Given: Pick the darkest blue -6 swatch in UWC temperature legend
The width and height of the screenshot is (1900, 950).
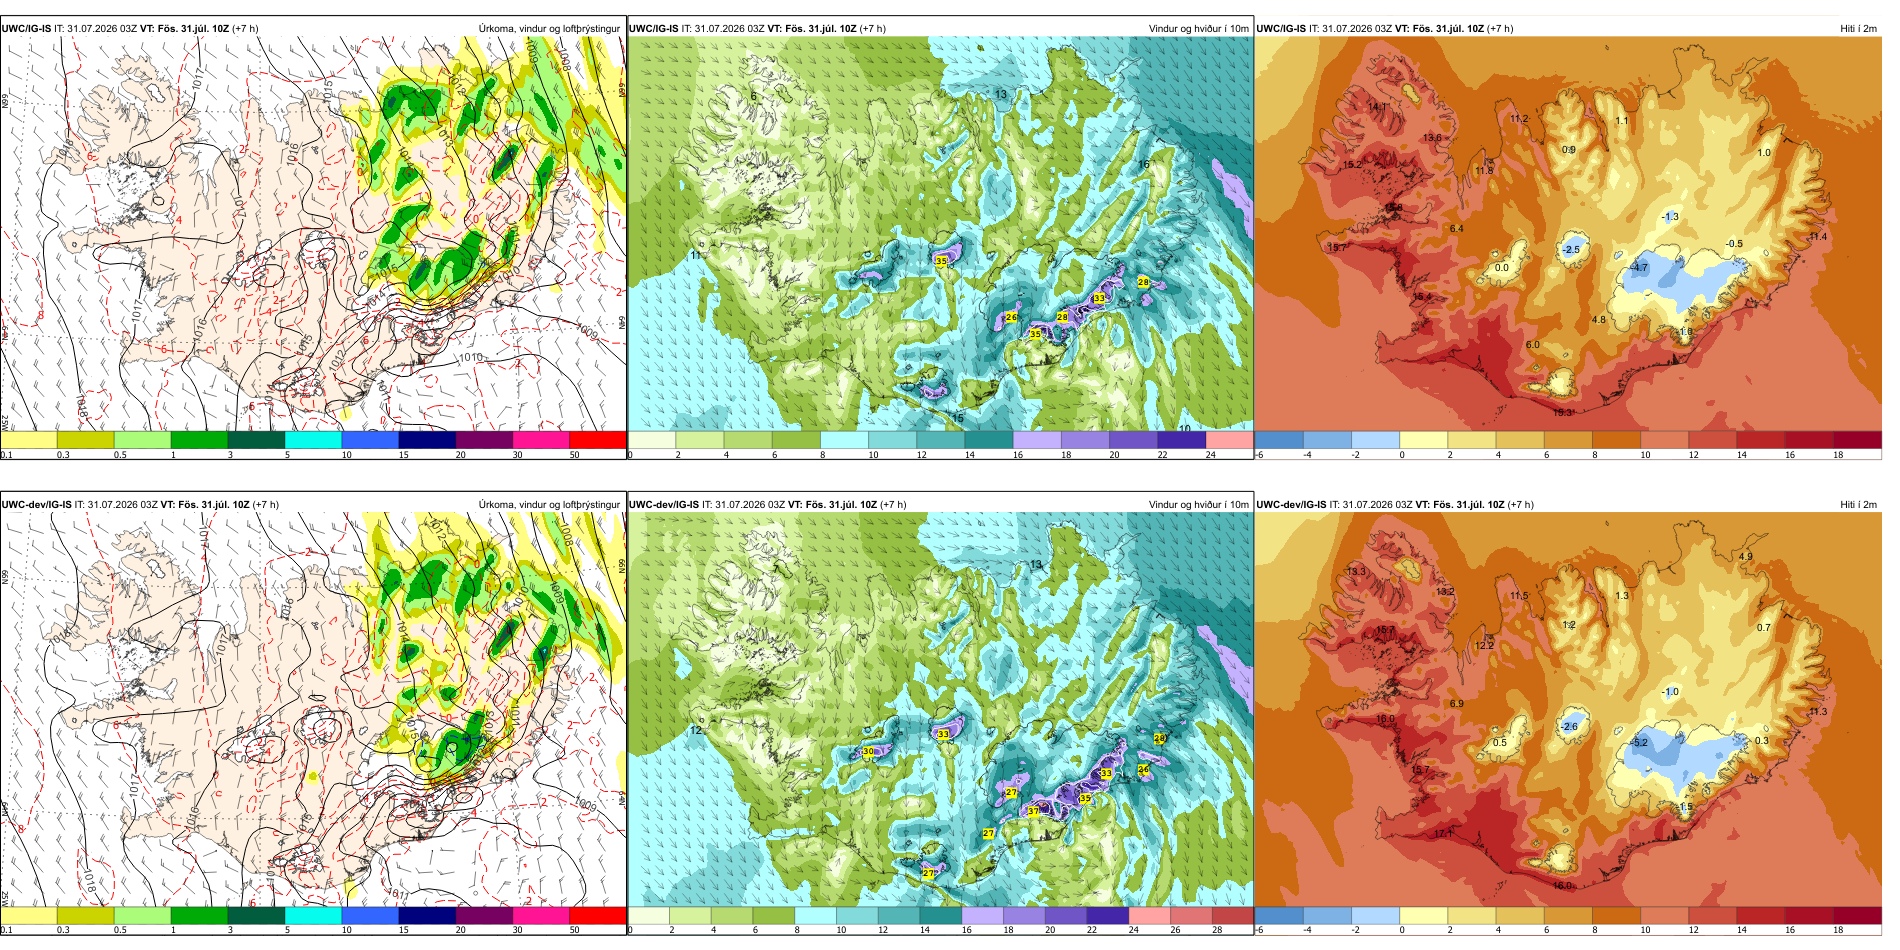Looking at the screenshot, I should coord(1279,440).
